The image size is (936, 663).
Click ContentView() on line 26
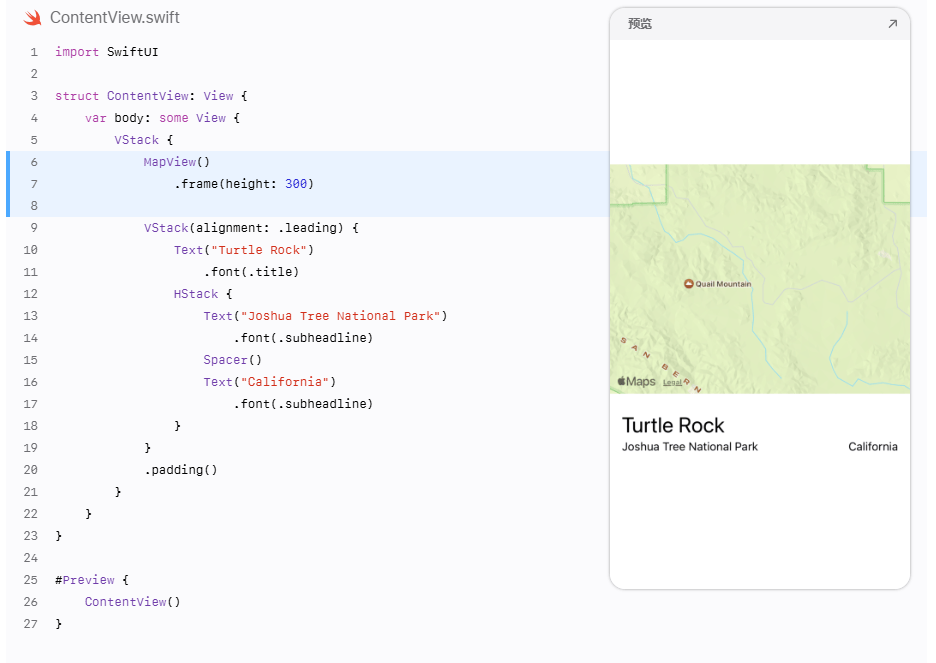point(133,602)
